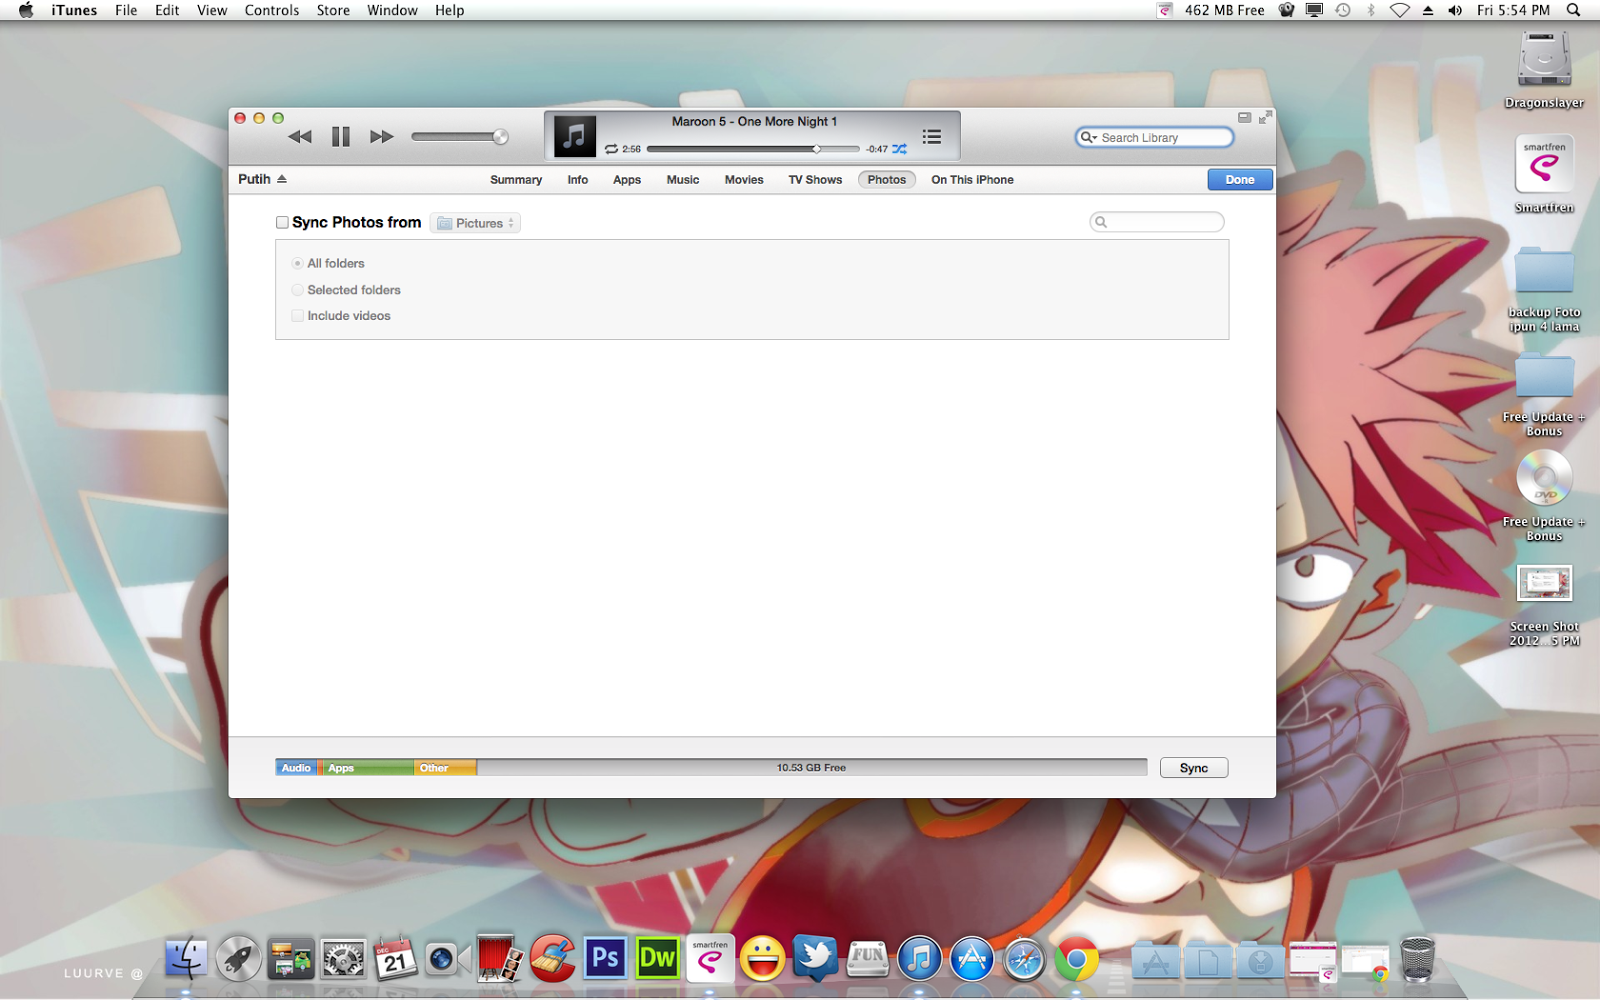
Task: Choose the Selected folders radio button
Action: coord(297,290)
